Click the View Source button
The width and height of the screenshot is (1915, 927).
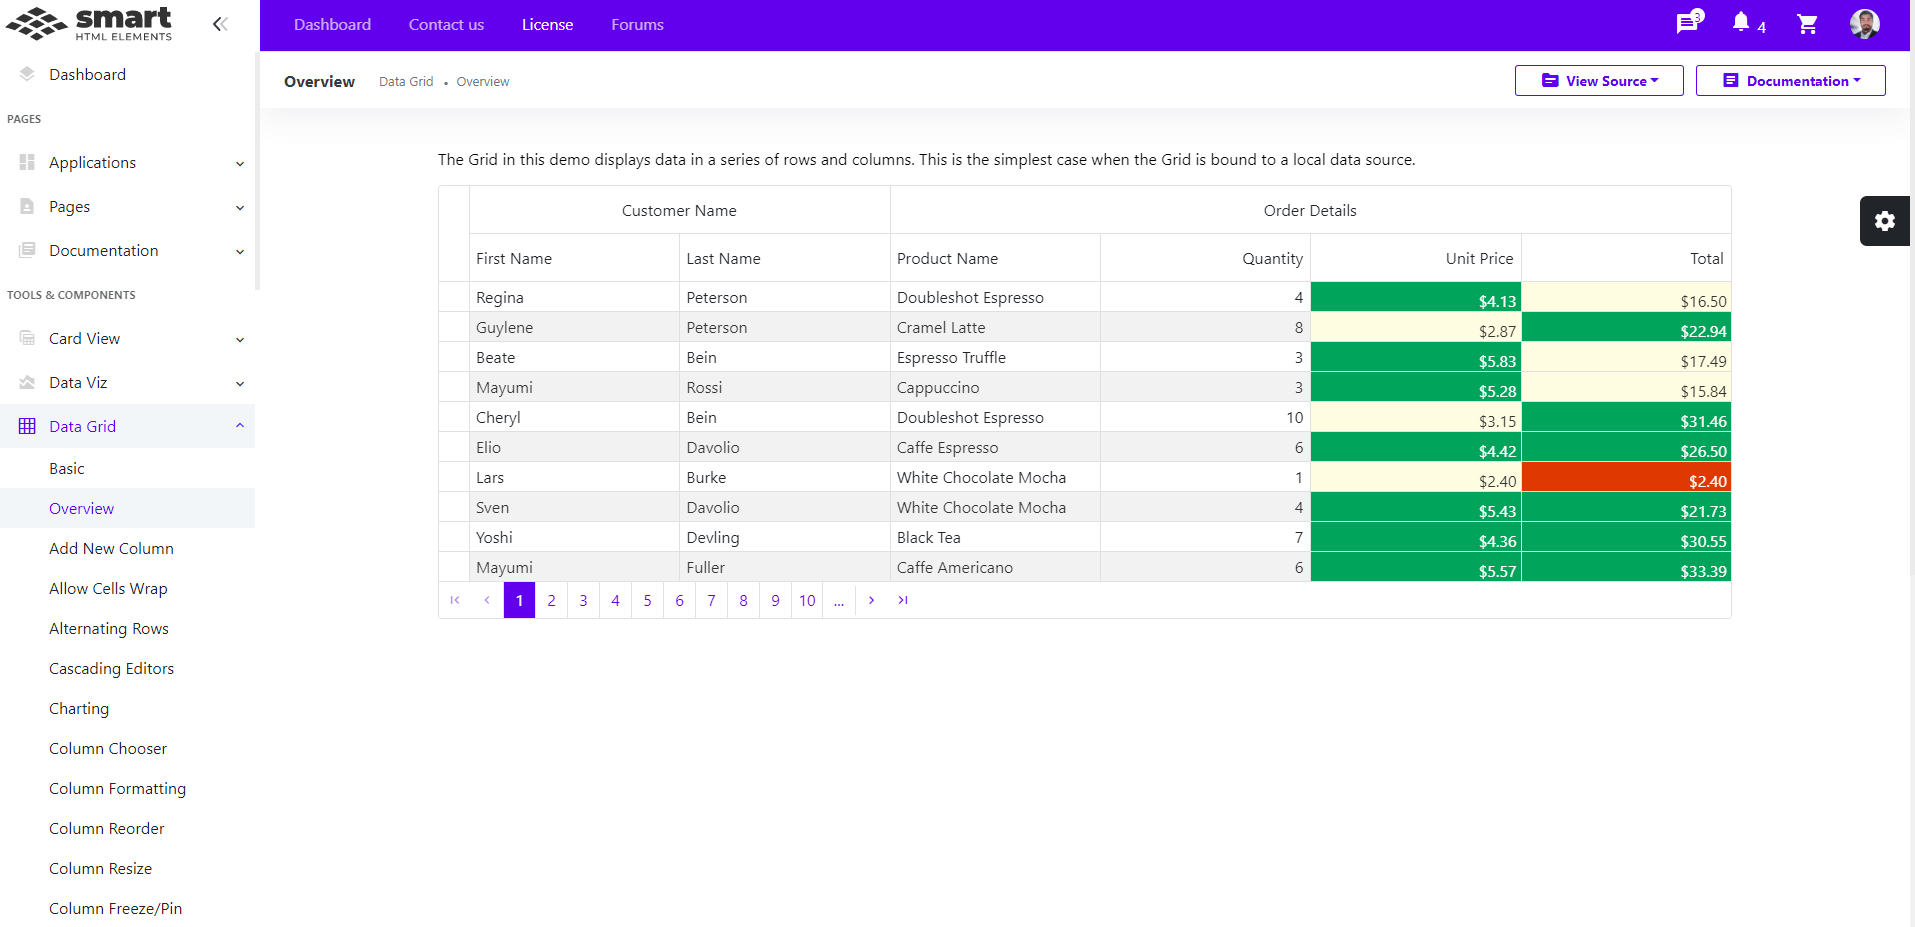coord(1598,80)
